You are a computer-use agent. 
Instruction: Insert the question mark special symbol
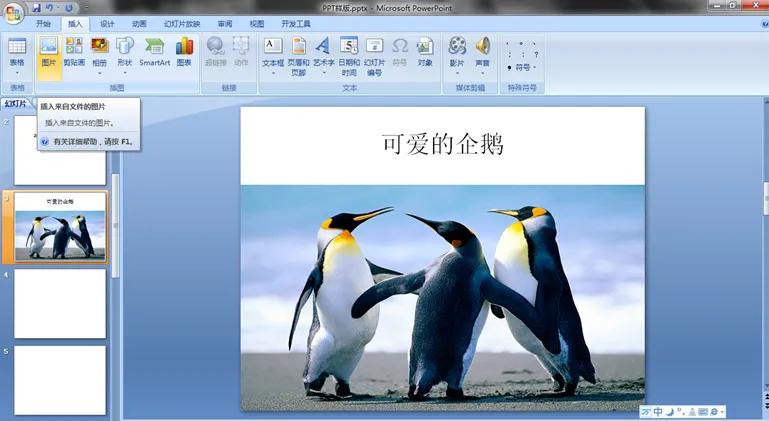pyautogui.click(x=536, y=54)
